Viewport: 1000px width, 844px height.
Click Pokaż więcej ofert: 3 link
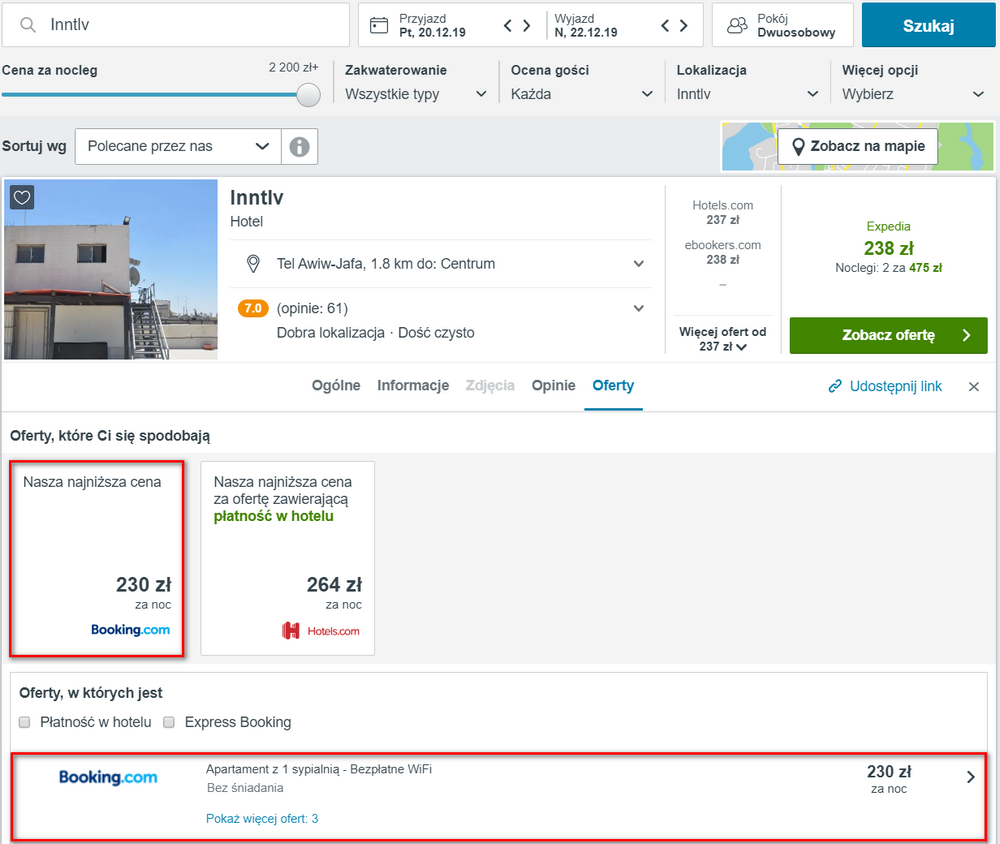pos(262,819)
